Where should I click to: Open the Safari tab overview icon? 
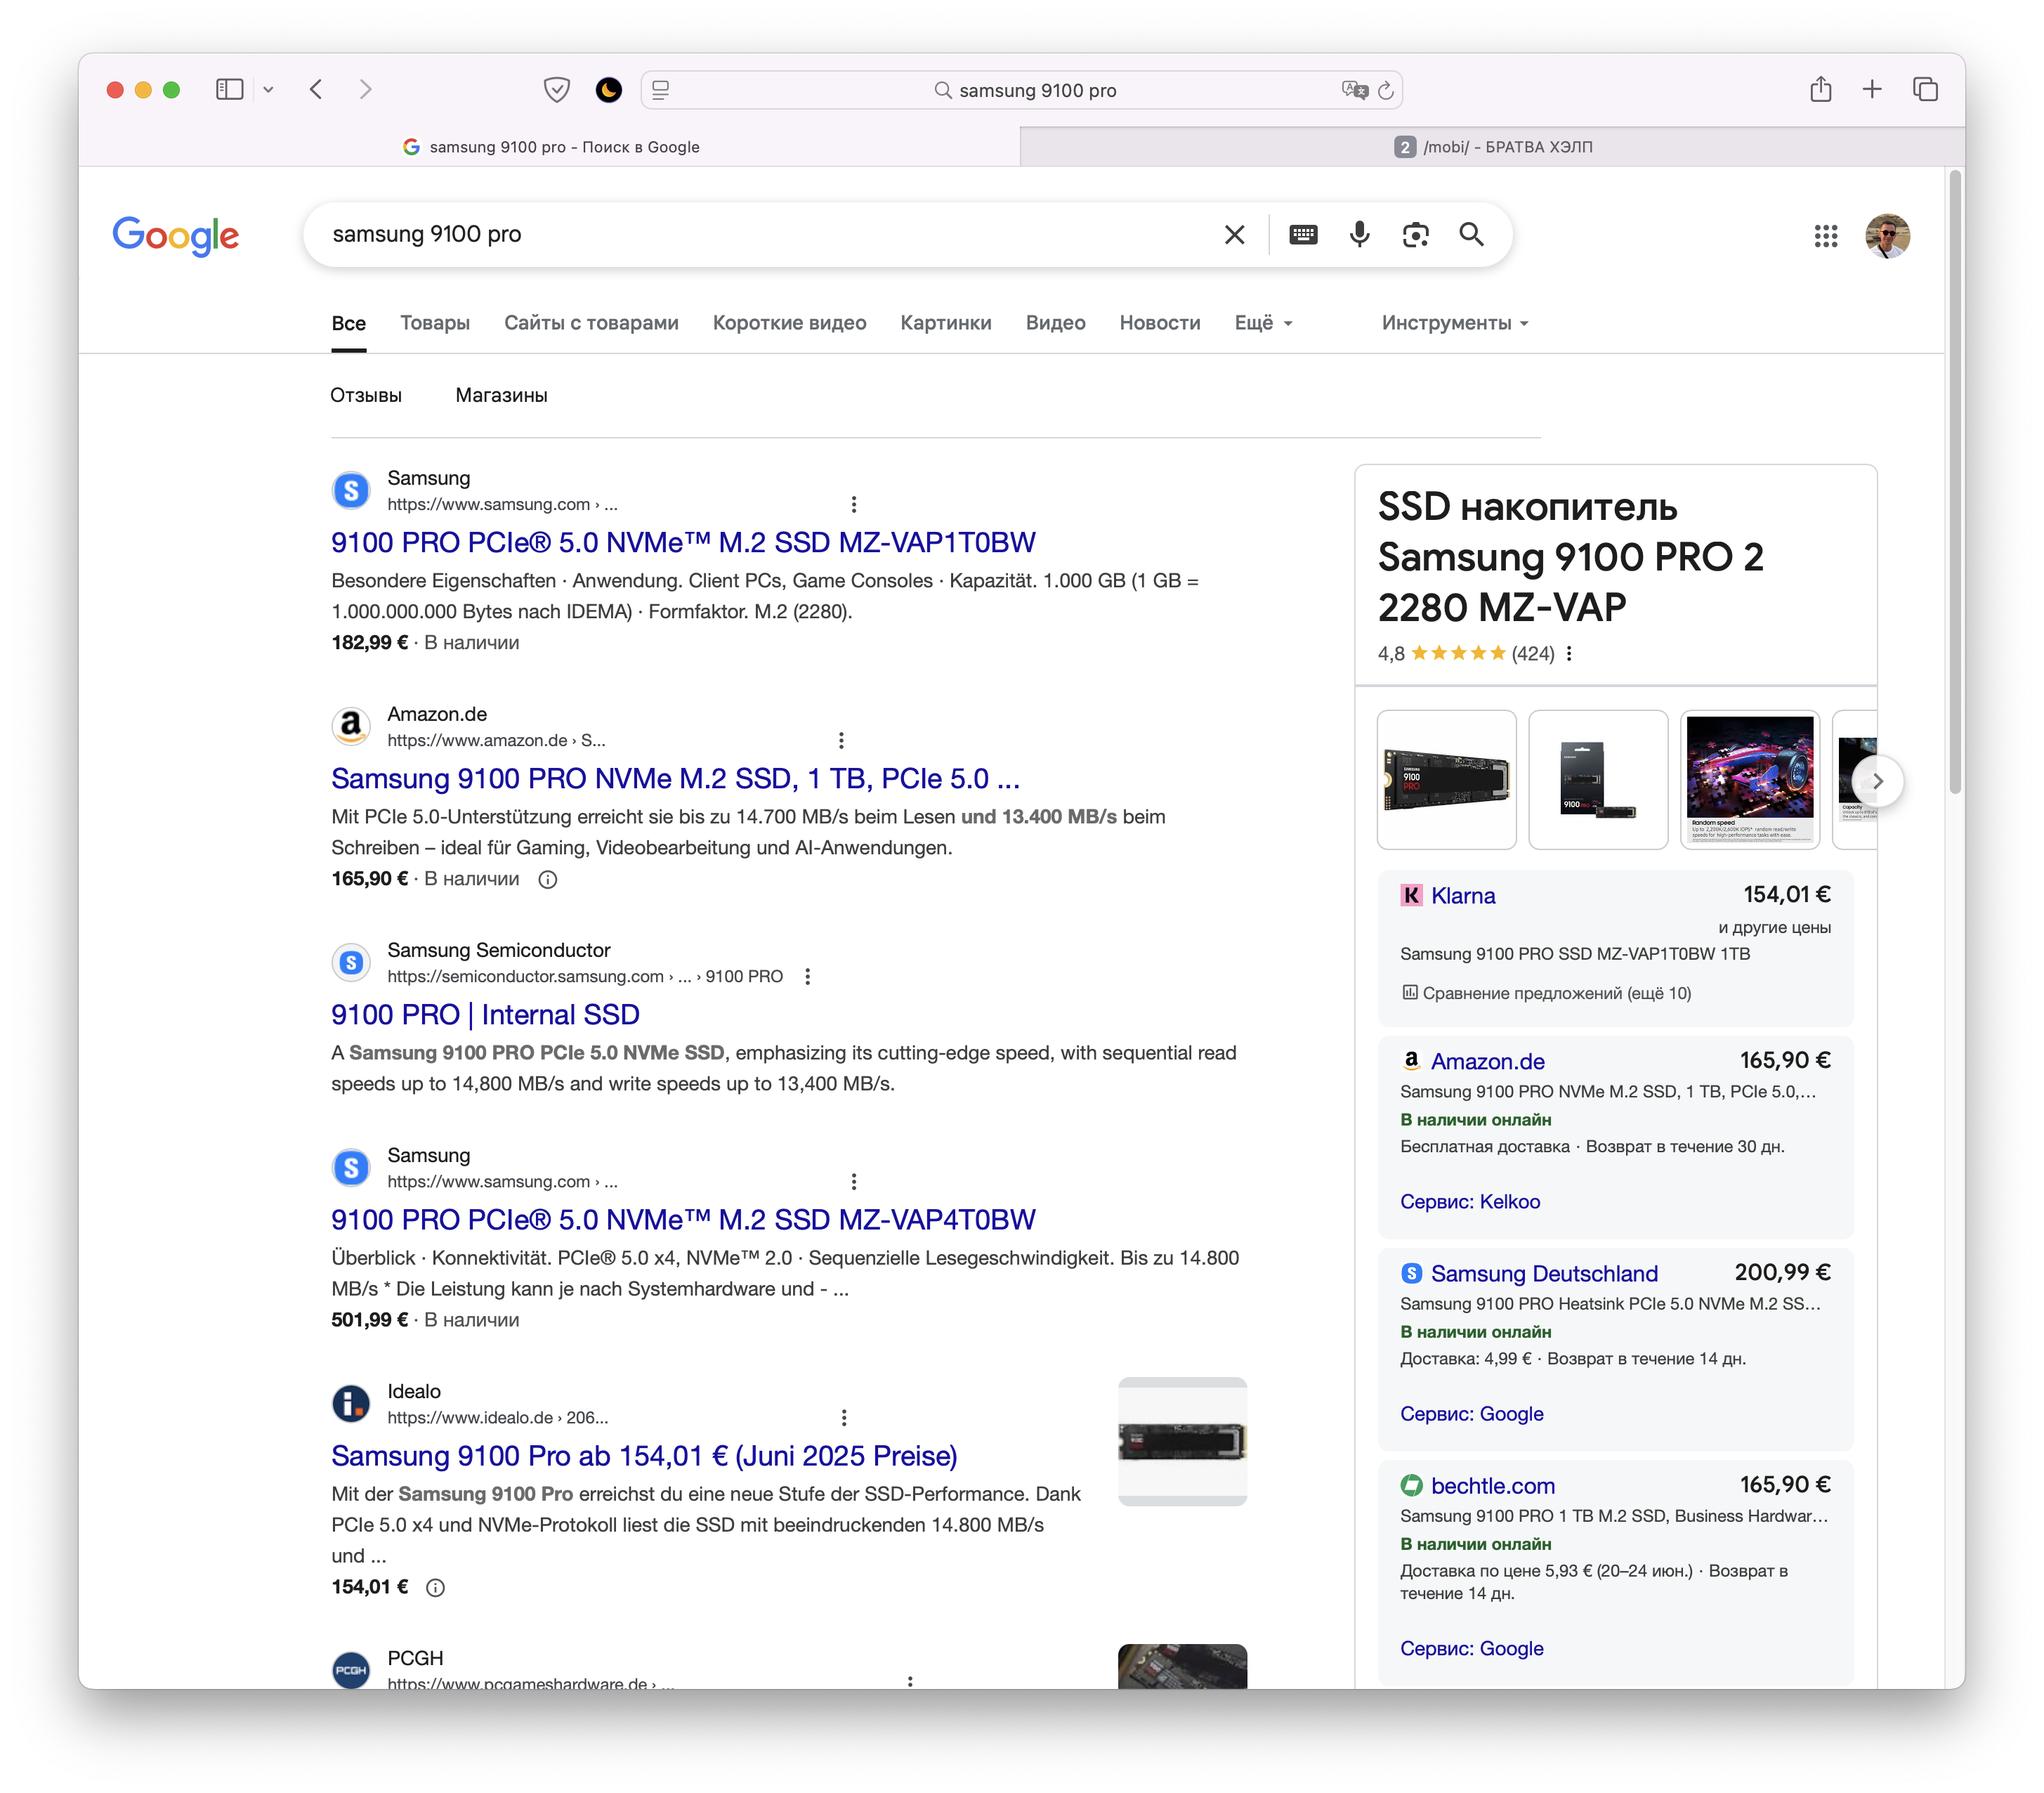pyautogui.click(x=1925, y=90)
